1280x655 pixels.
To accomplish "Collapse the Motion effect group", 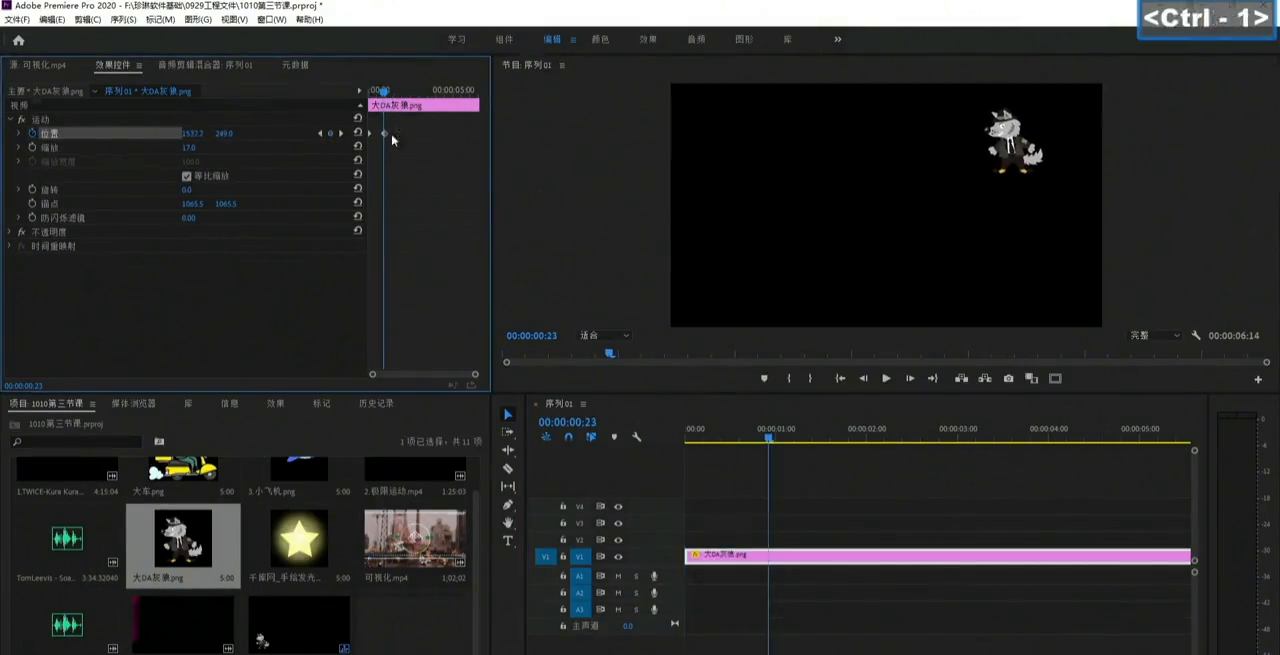I will [x=10, y=119].
